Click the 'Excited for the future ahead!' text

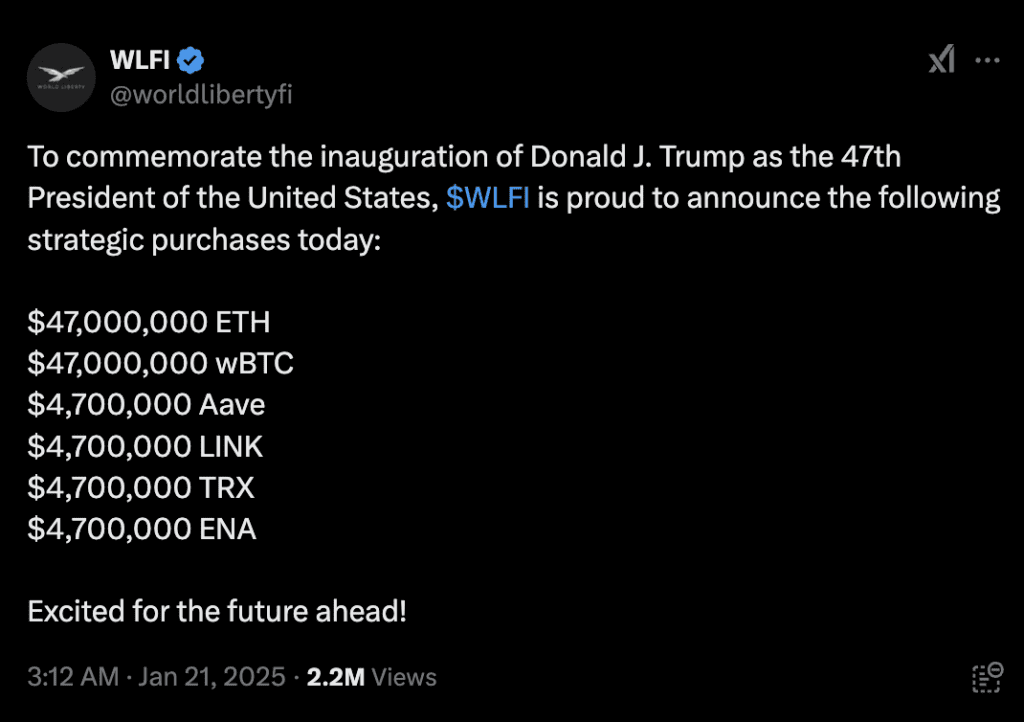pyautogui.click(x=217, y=610)
